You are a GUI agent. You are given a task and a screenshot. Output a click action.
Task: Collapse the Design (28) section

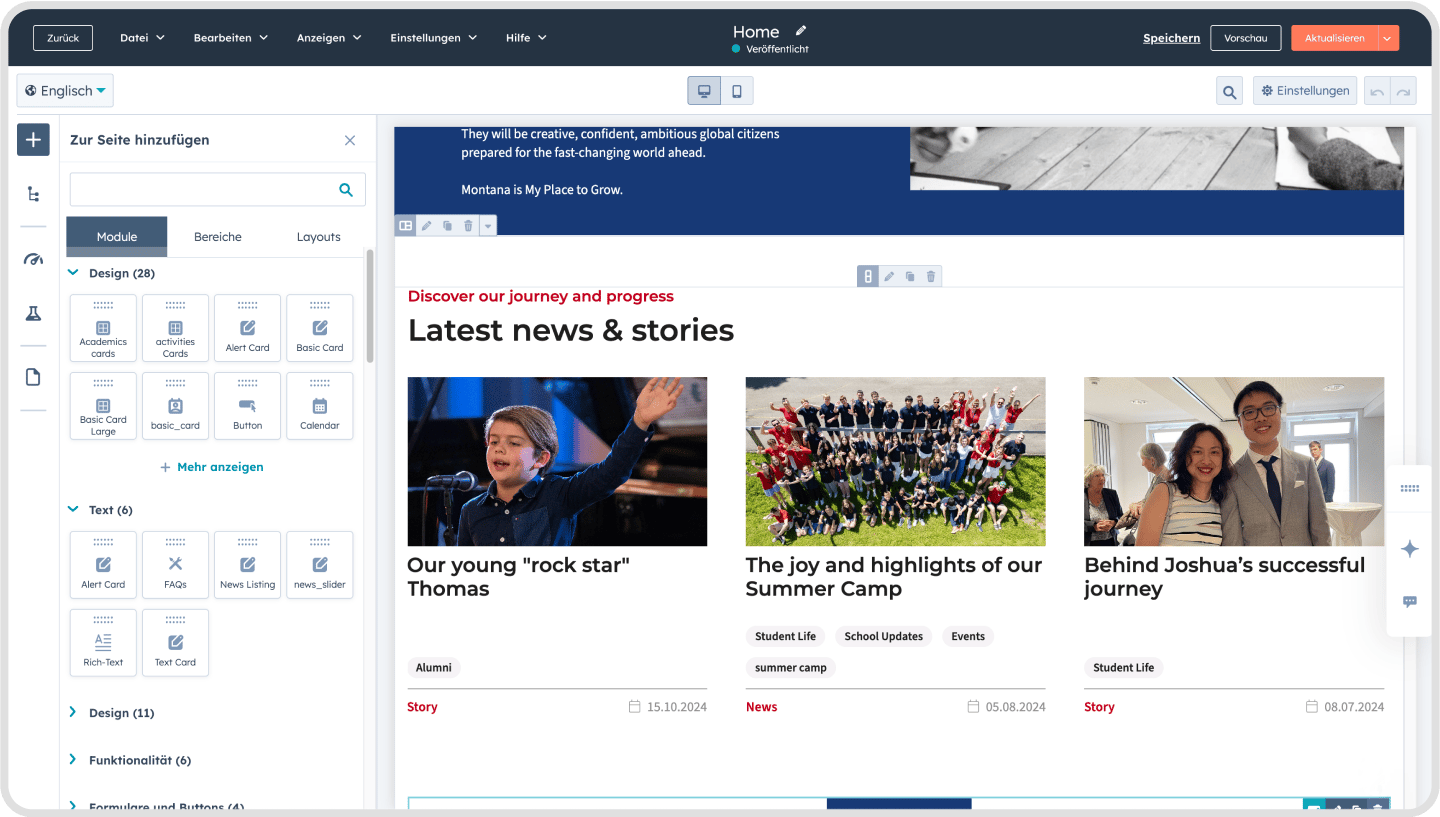[x=73, y=273]
